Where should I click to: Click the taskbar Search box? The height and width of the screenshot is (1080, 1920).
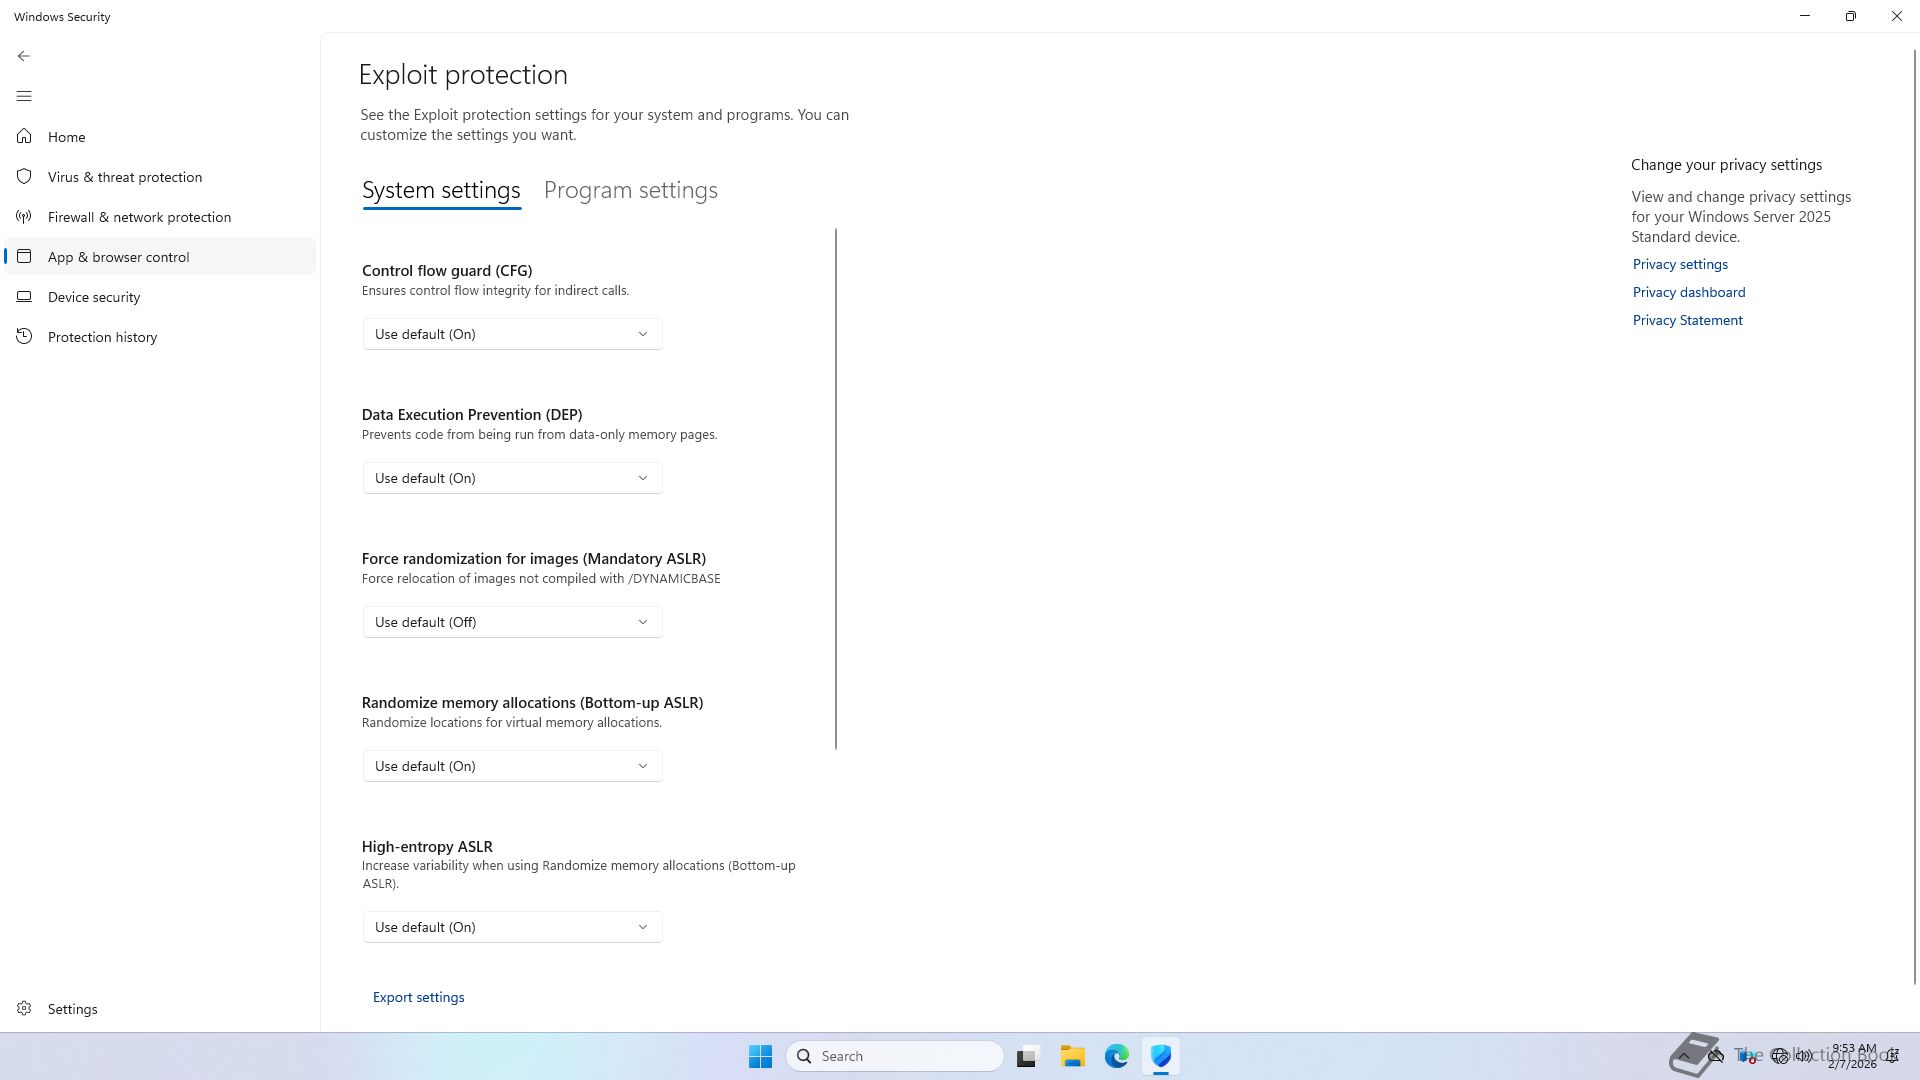pyautogui.click(x=895, y=1056)
